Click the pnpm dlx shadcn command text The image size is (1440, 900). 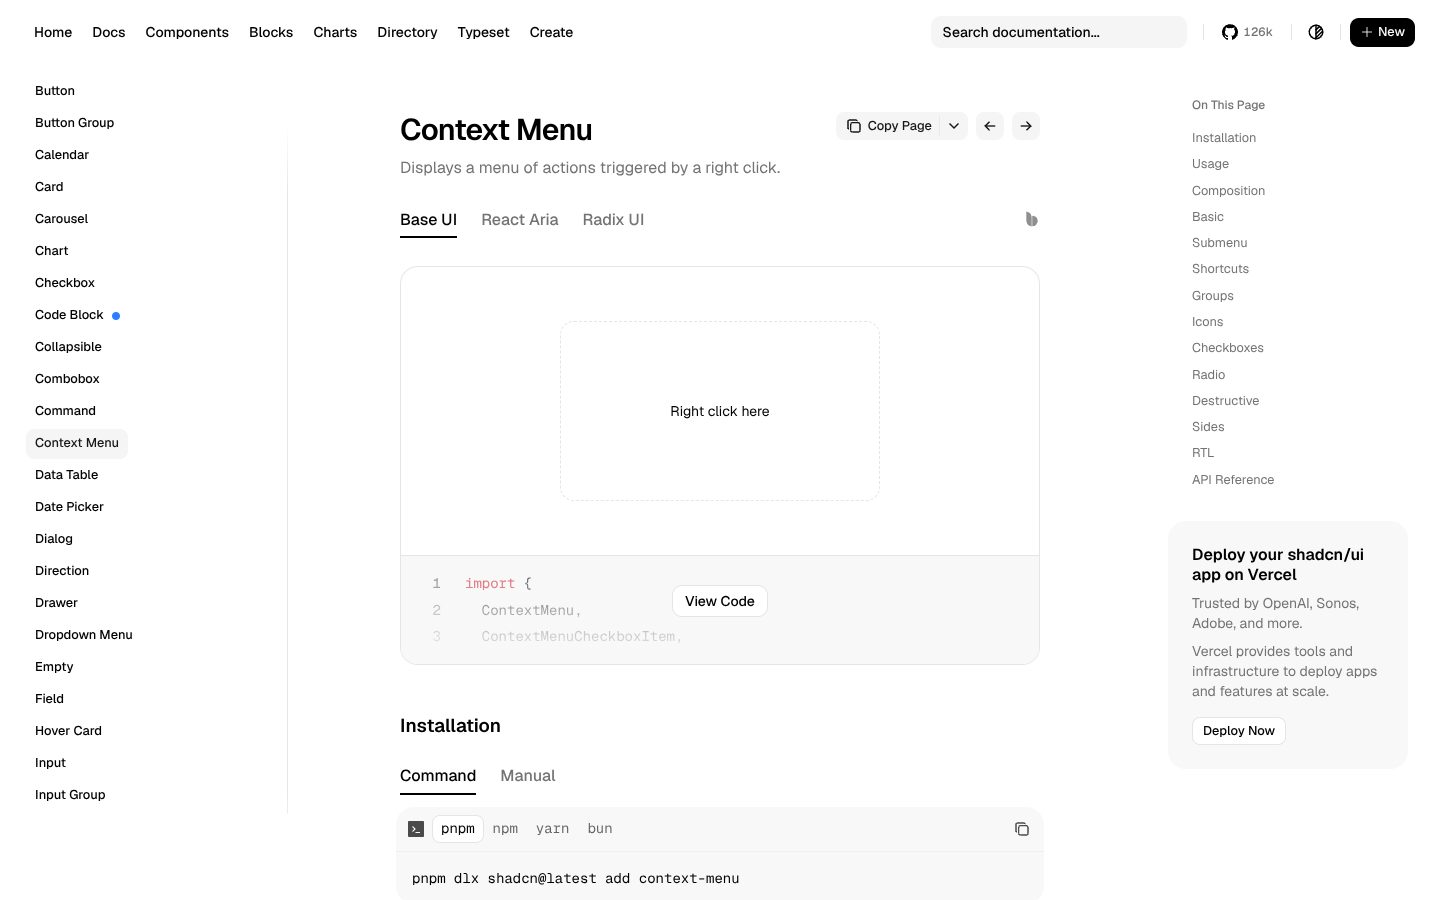click(x=576, y=879)
